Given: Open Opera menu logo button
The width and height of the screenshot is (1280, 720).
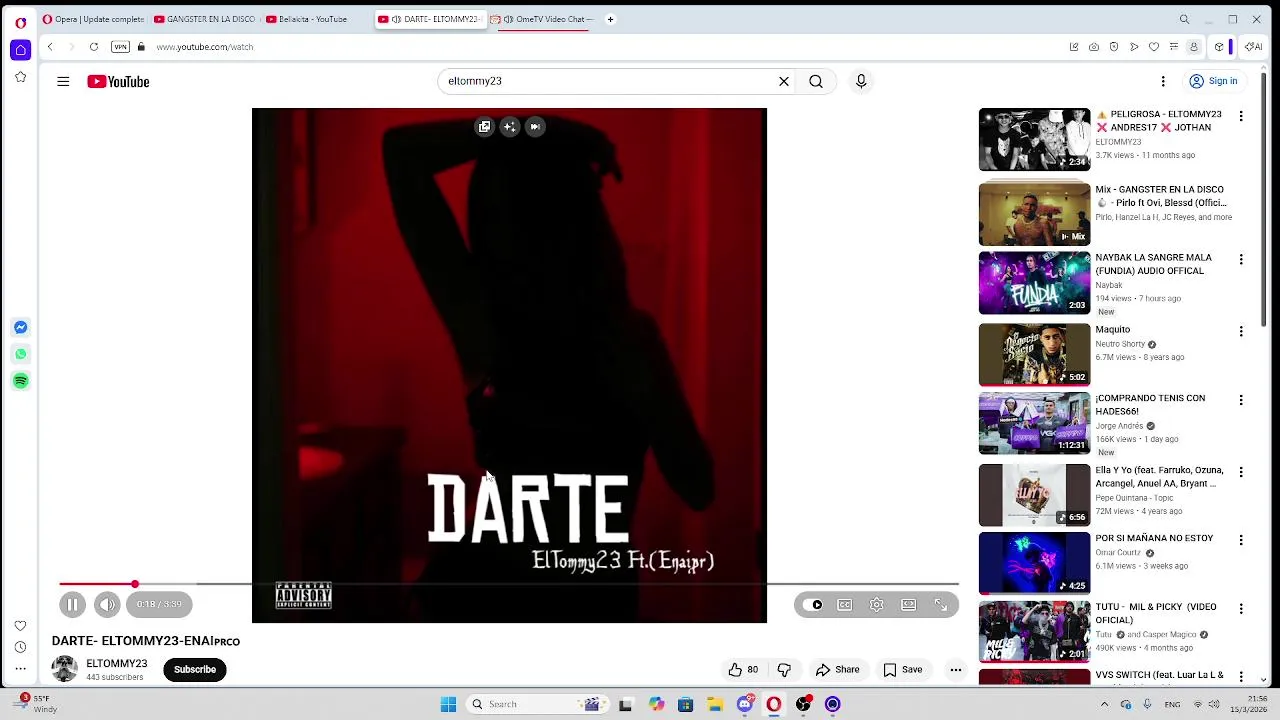Looking at the screenshot, I should pos(20,22).
